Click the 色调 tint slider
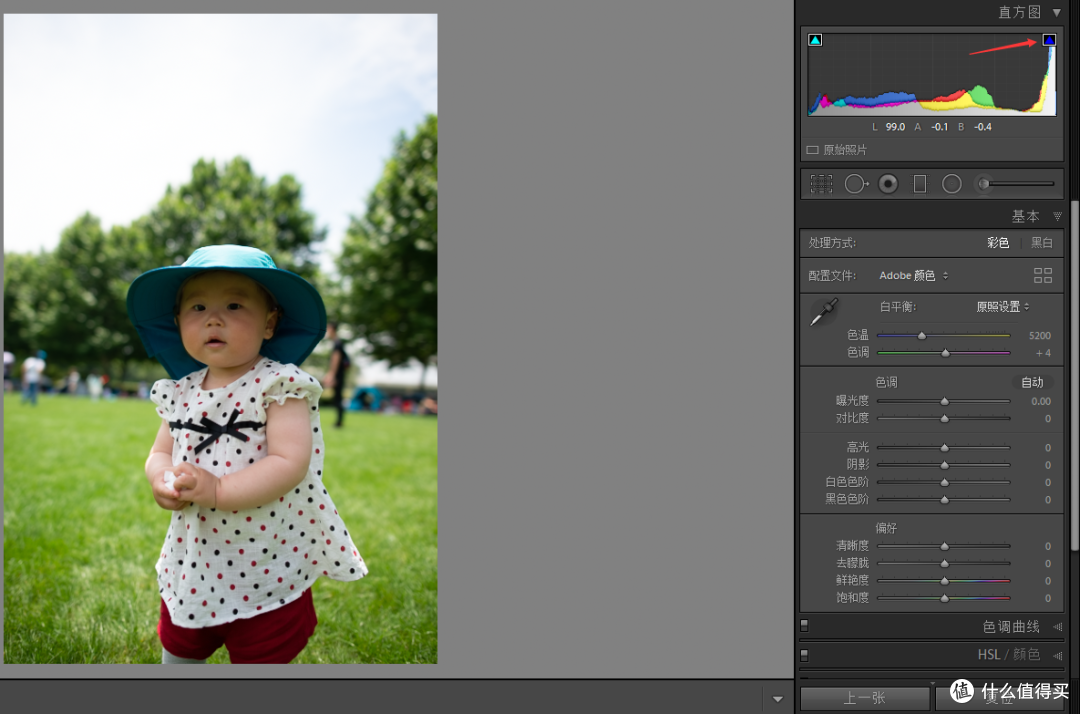This screenshot has height=714, width=1080. (943, 353)
